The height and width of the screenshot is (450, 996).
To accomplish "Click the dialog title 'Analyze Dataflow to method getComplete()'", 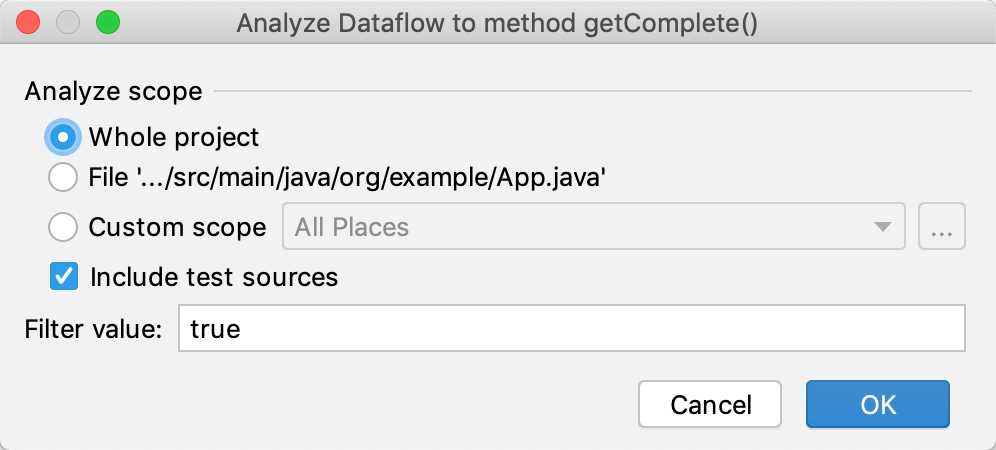I will (497, 23).
